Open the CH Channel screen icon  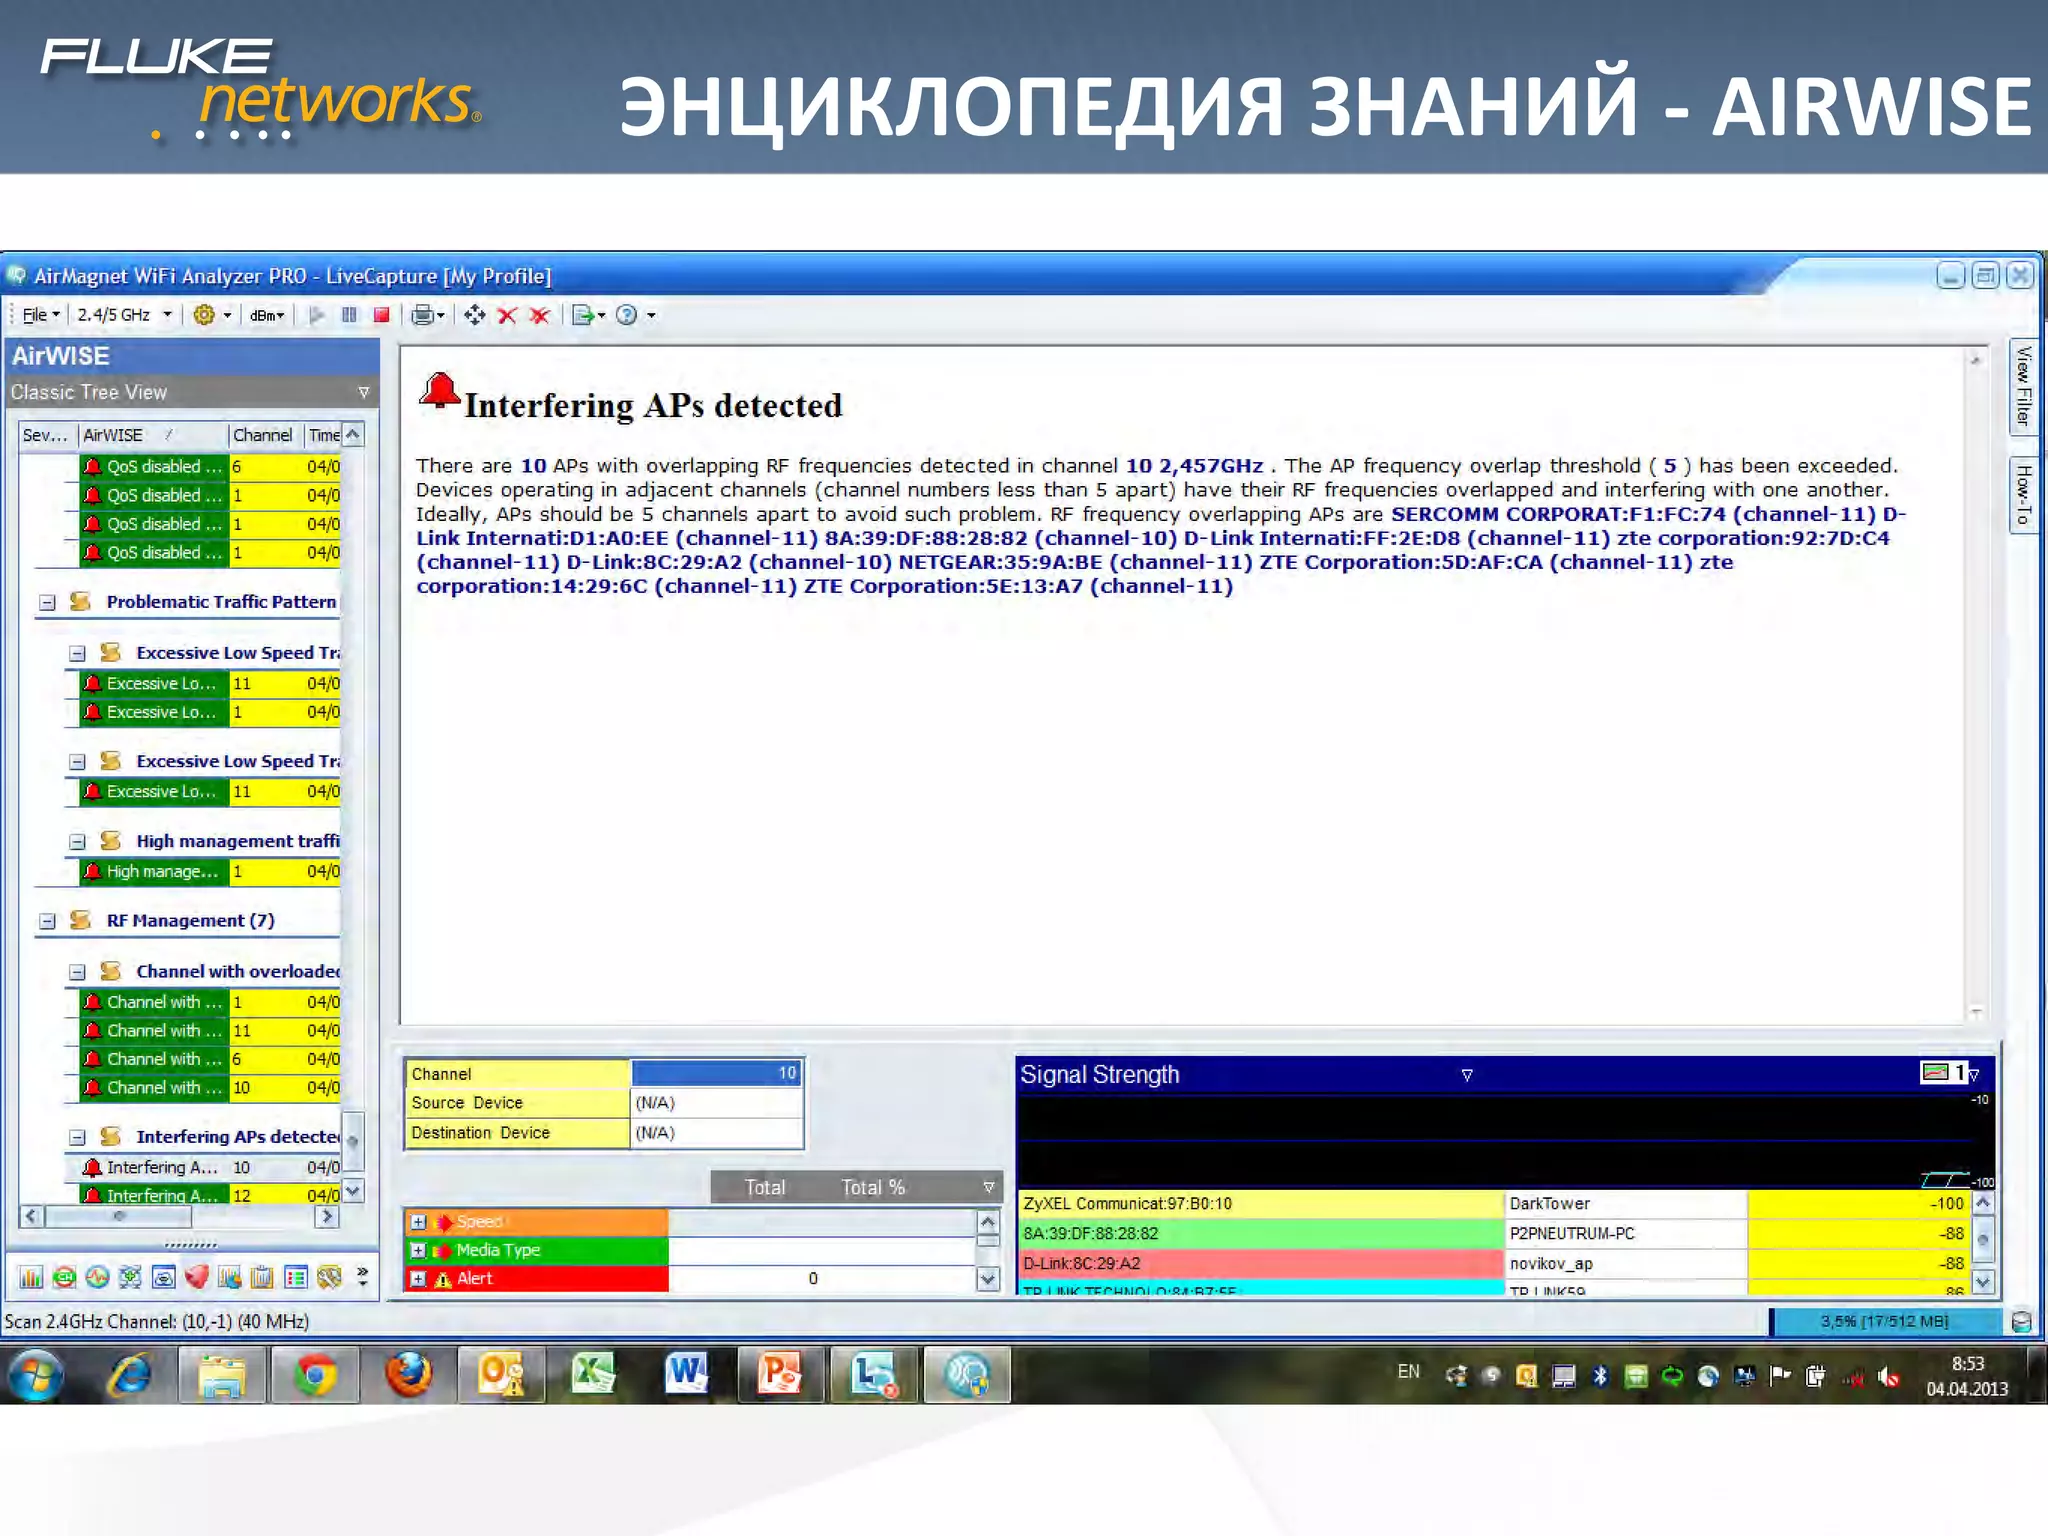64,1277
